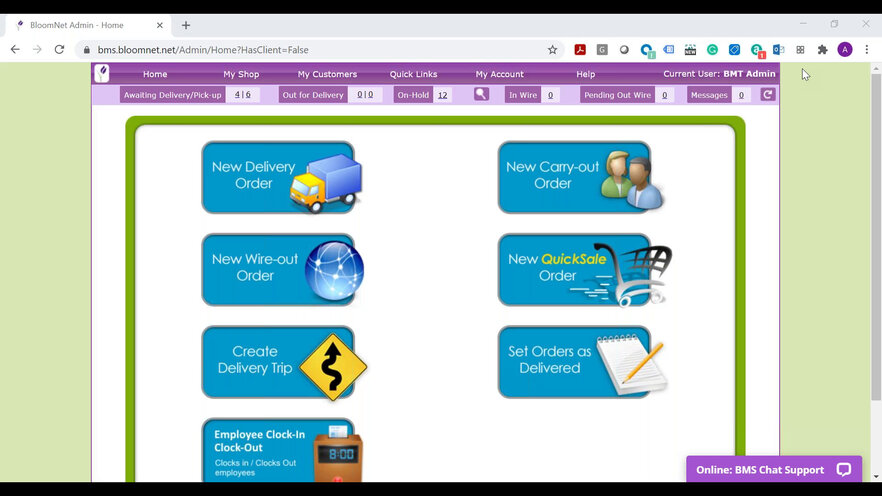Viewport: 882px width, 496px height.
Task: Click Awaiting Delivery/Pick-up label
Action: tap(173, 95)
